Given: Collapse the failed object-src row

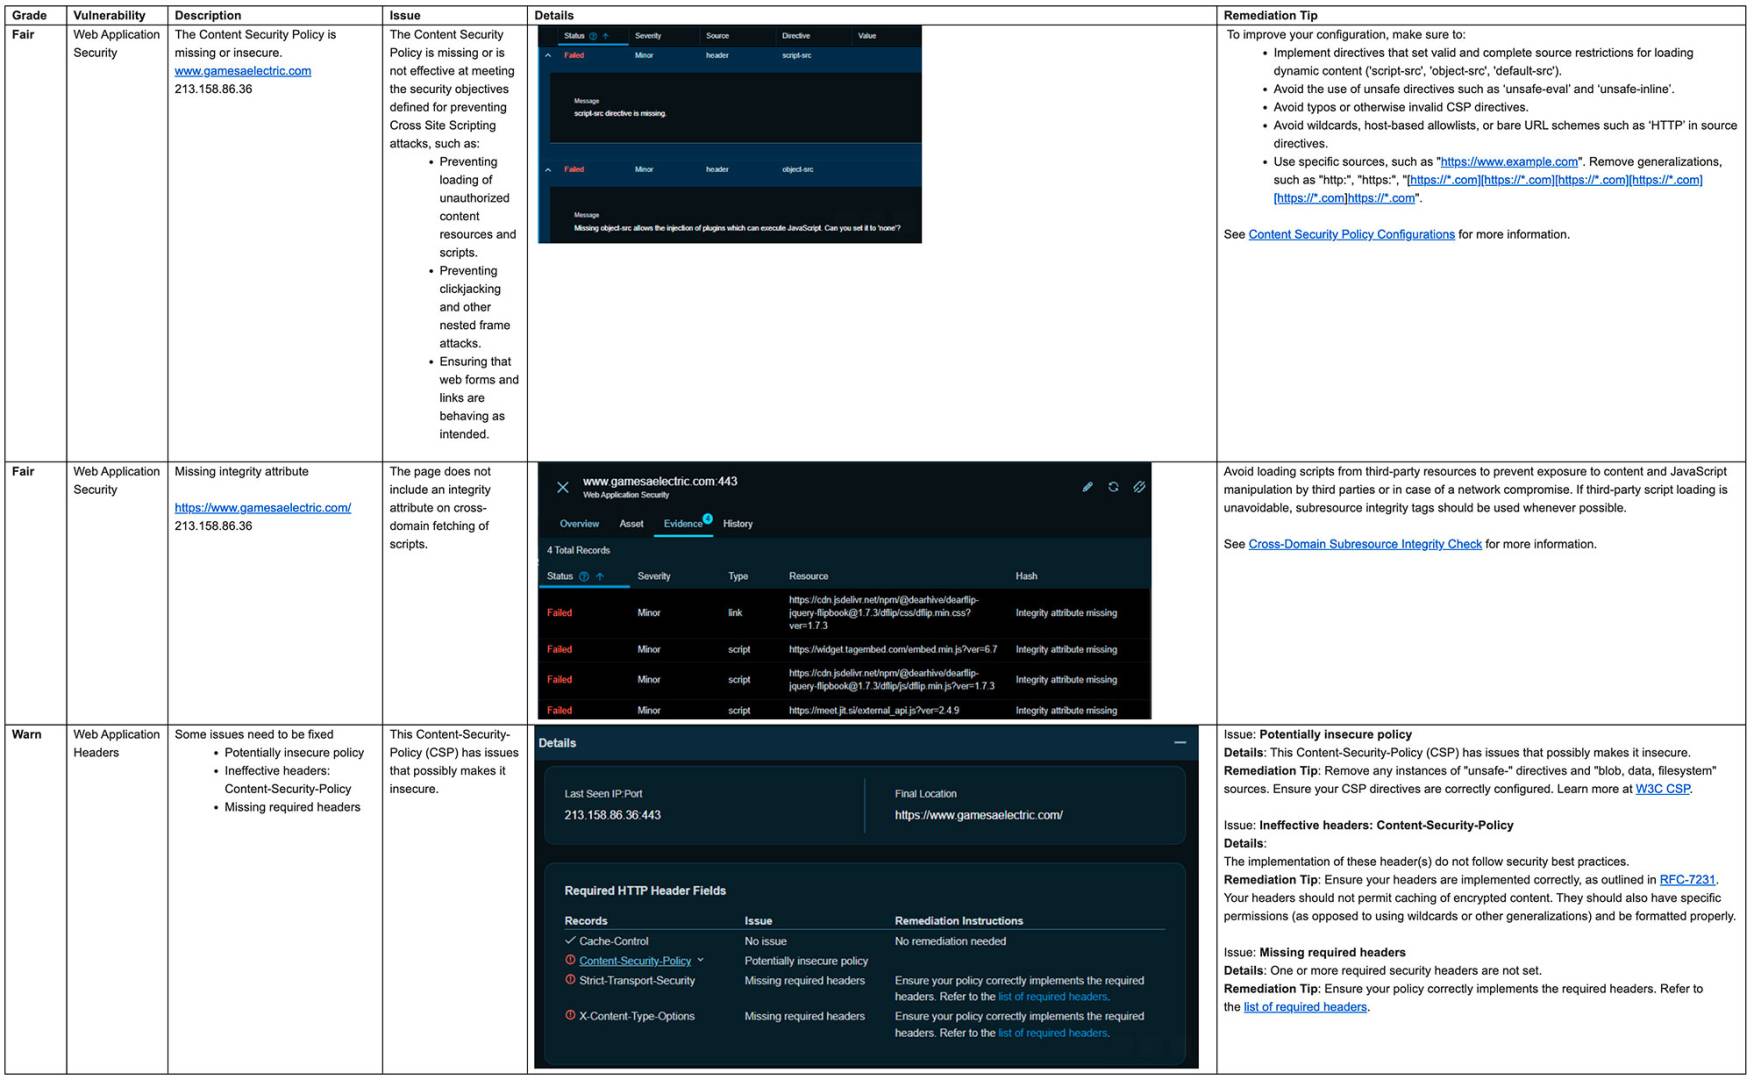Looking at the screenshot, I should pyautogui.click(x=548, y=170).
